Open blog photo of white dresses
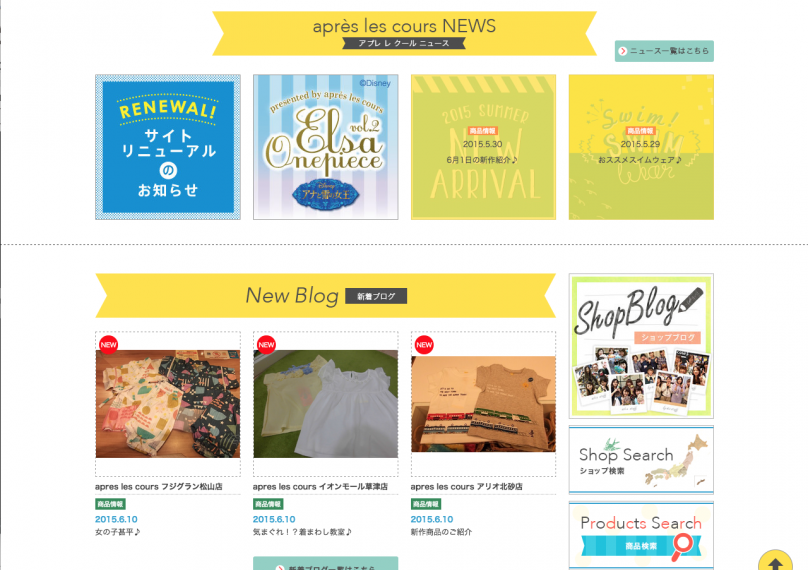This screenshot has width=808, height=570. tap(326, 404)
